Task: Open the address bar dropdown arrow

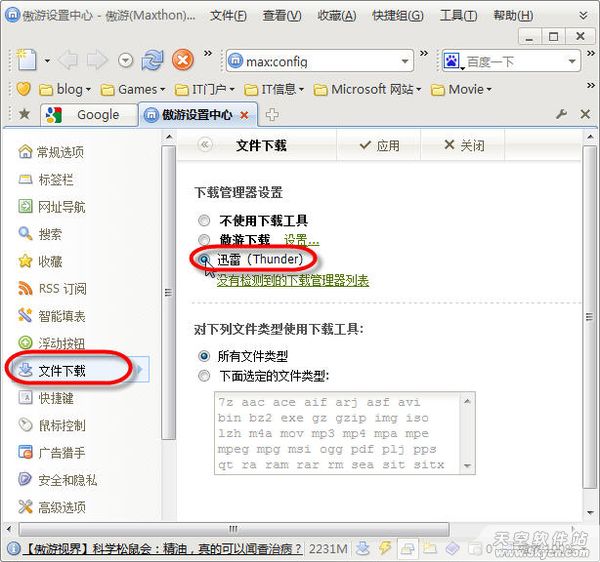Action: tap(404, 61)
